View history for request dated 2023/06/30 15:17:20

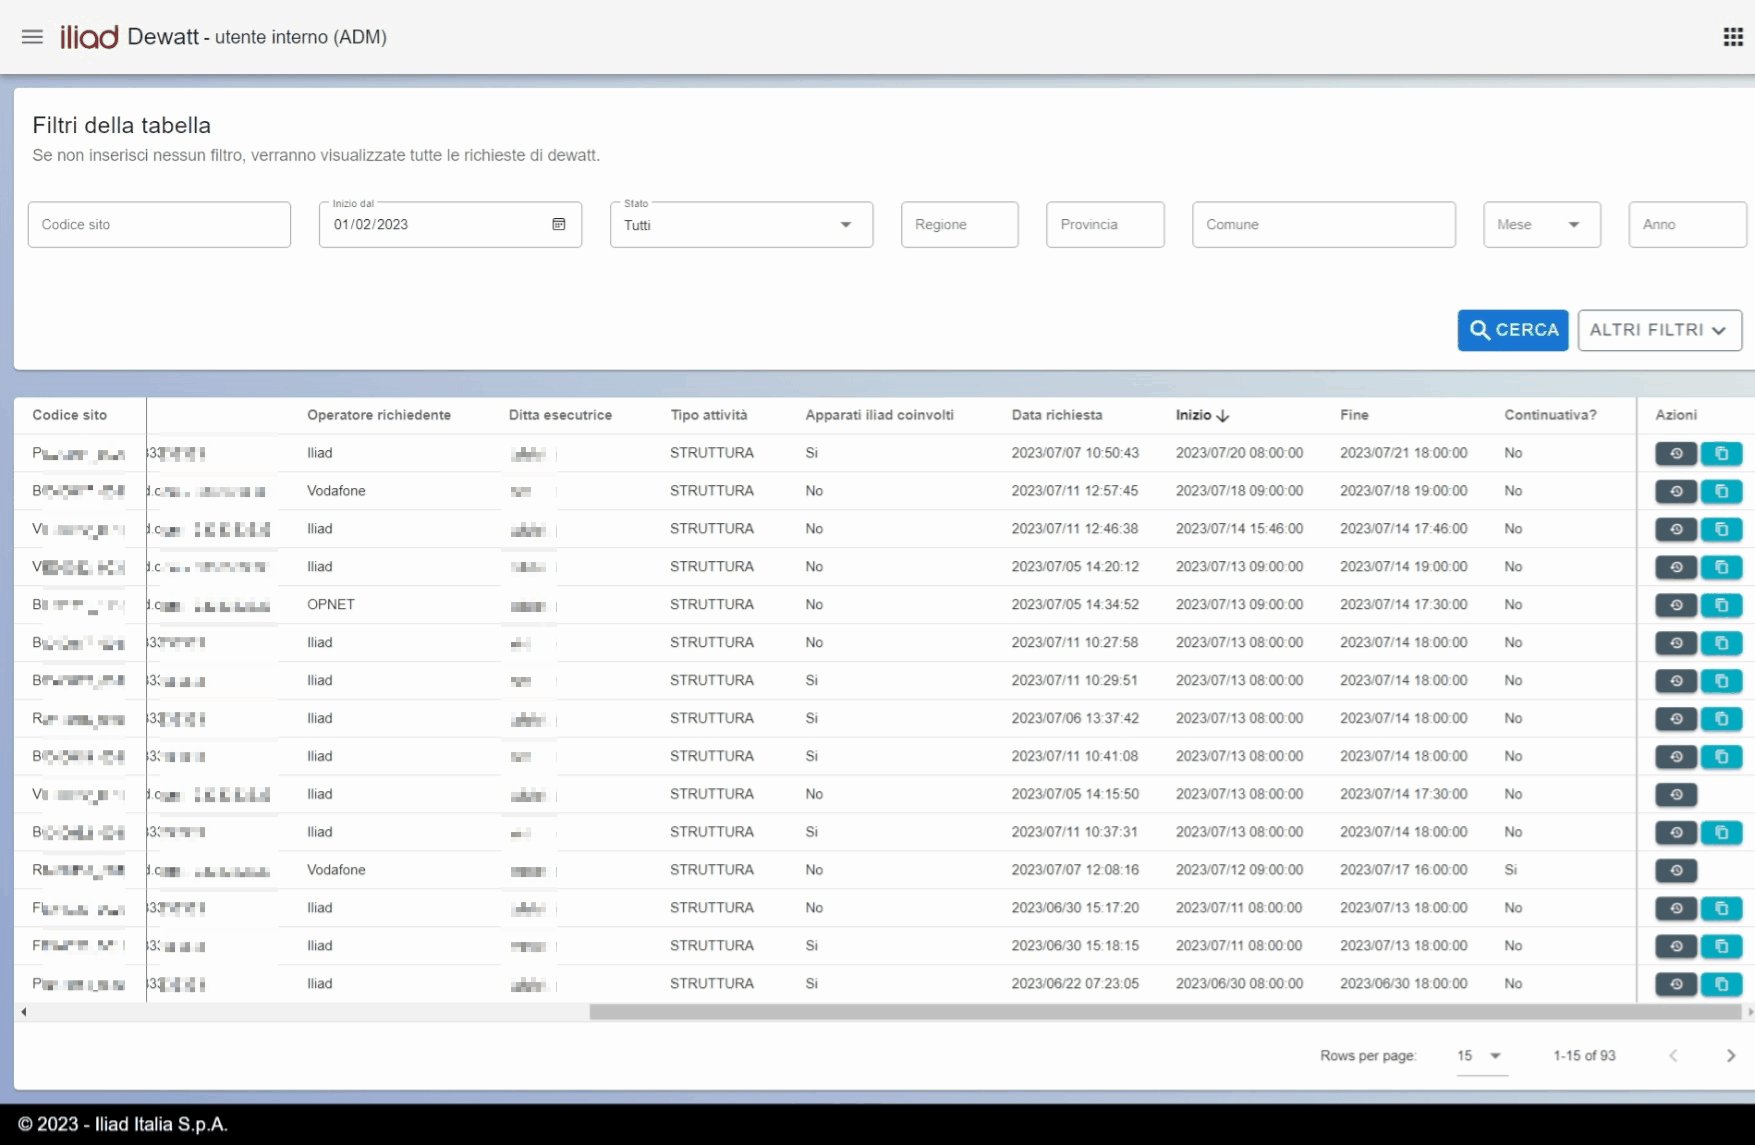(x=1676, y=909)
